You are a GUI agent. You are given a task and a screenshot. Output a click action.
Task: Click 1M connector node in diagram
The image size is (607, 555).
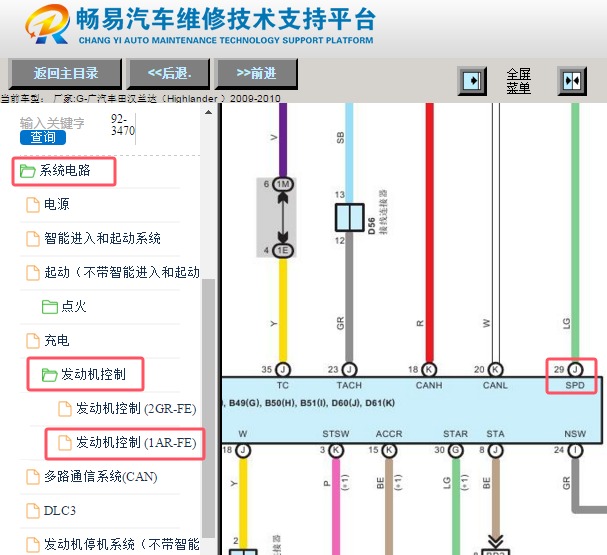click(283, 184)
